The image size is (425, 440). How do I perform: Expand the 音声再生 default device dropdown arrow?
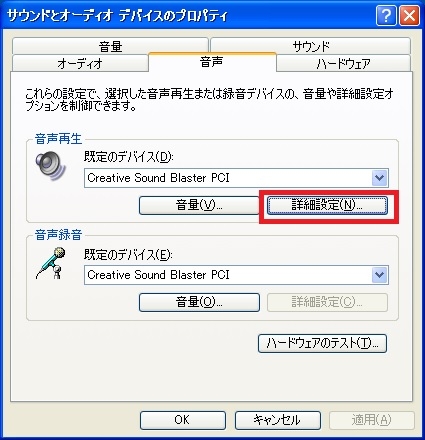379,178
